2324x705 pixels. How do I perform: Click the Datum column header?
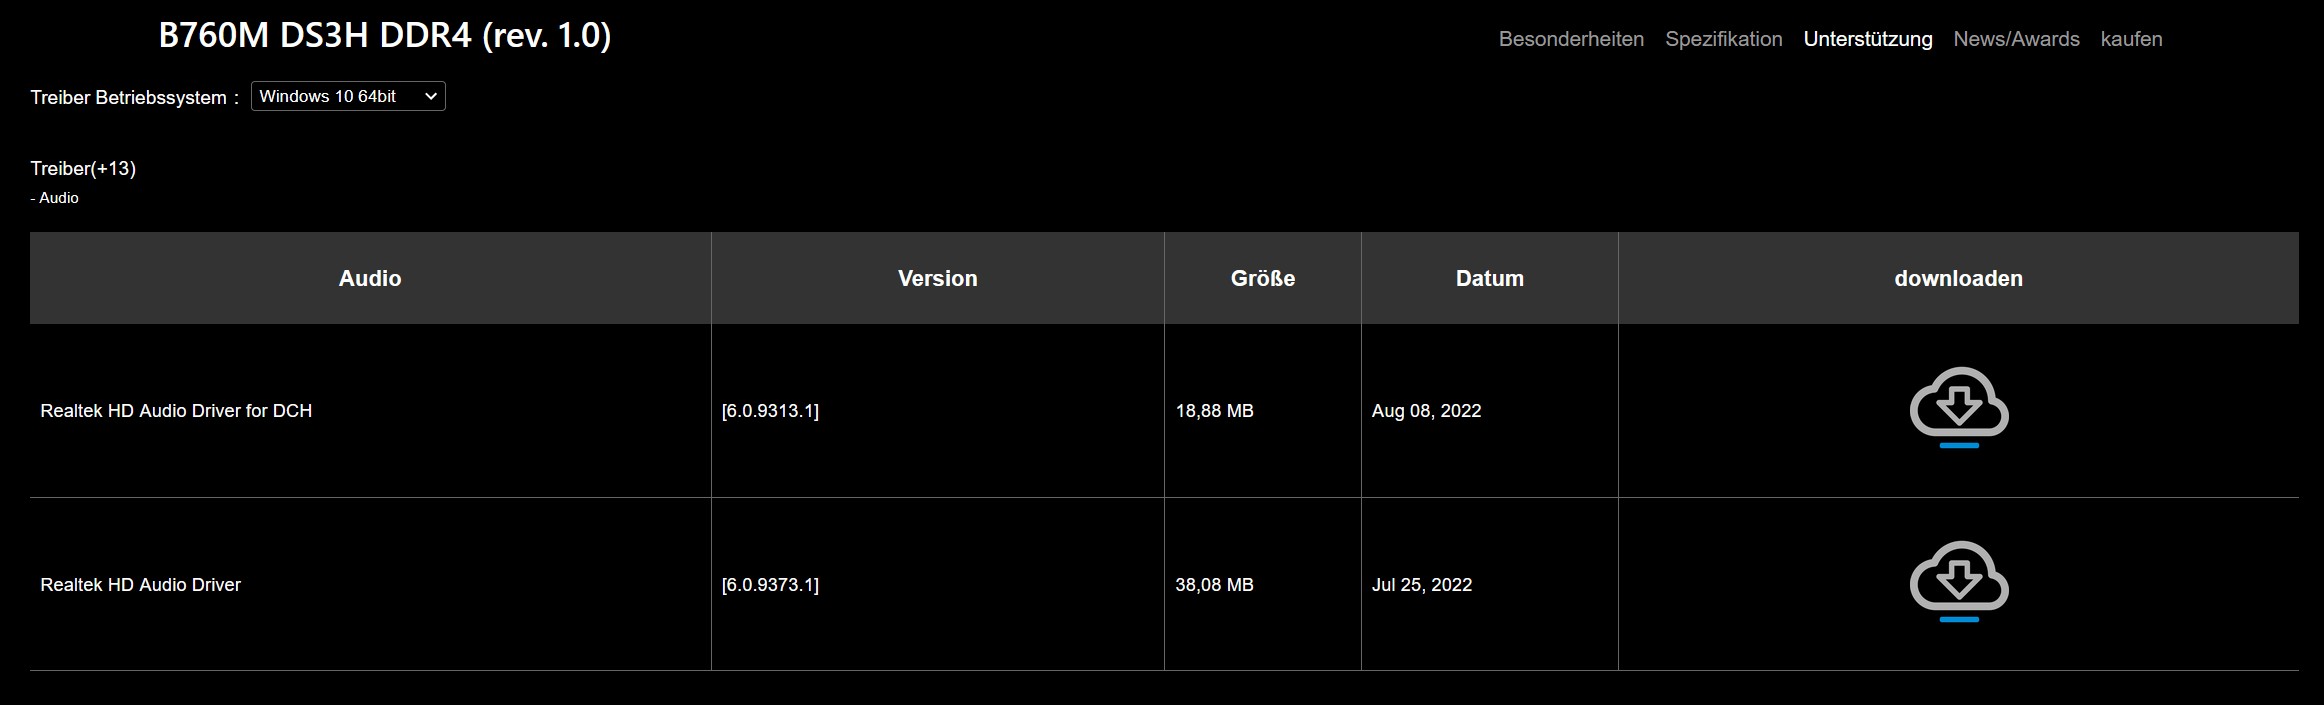point(1489,278)
